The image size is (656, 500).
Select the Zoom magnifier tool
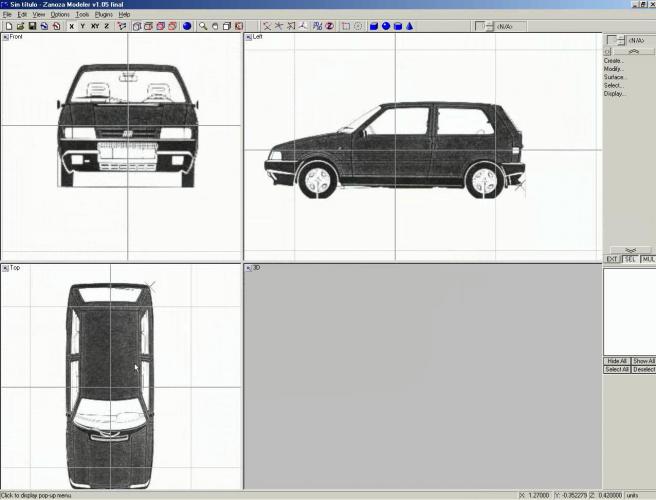point(203,26)
